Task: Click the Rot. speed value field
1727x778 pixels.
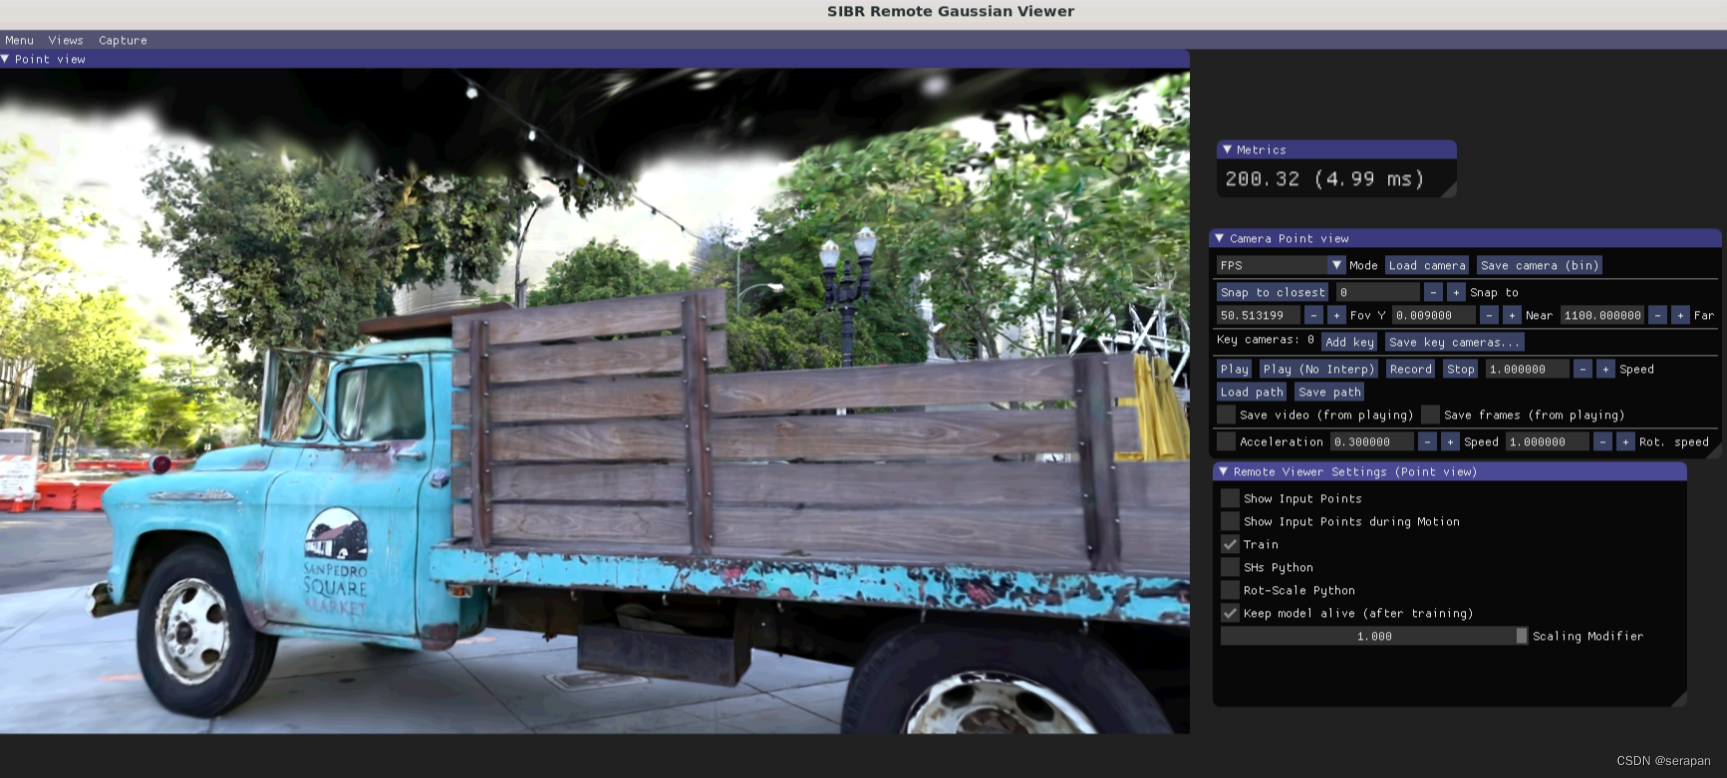Action: (x=1547, y=441)
